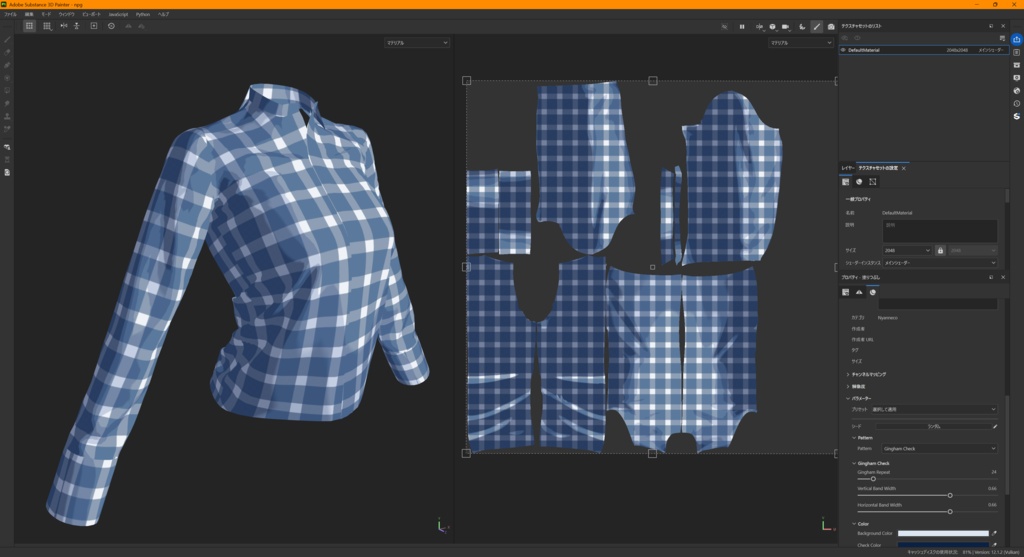1024x557 pixels.
Task: Click the symmetry settings icon
Action: tap(76, 26)
